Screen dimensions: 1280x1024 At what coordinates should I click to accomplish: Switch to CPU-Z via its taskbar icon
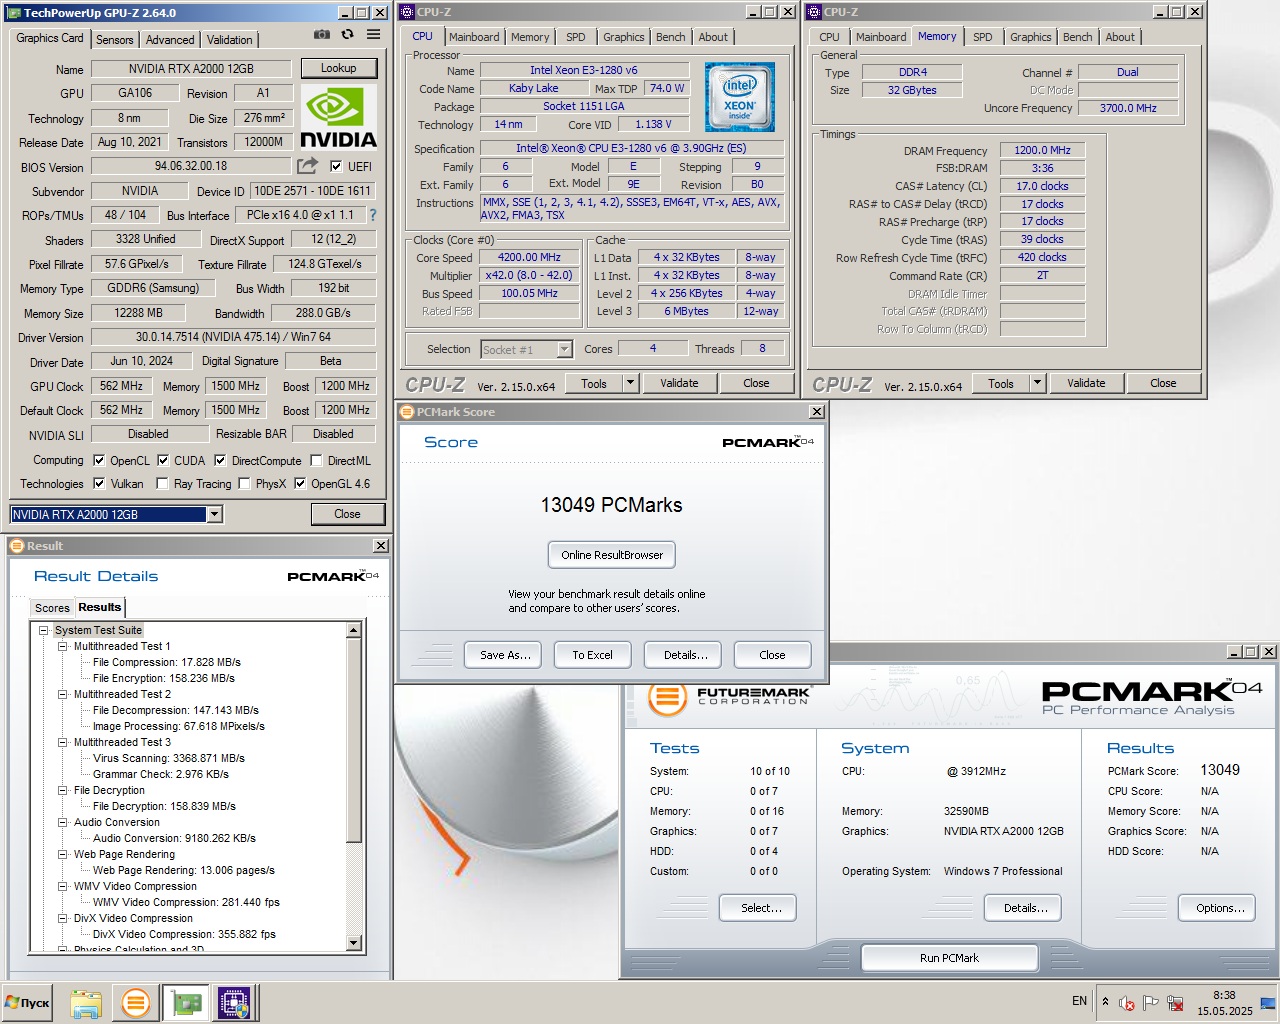click(x=235, y=1003)
